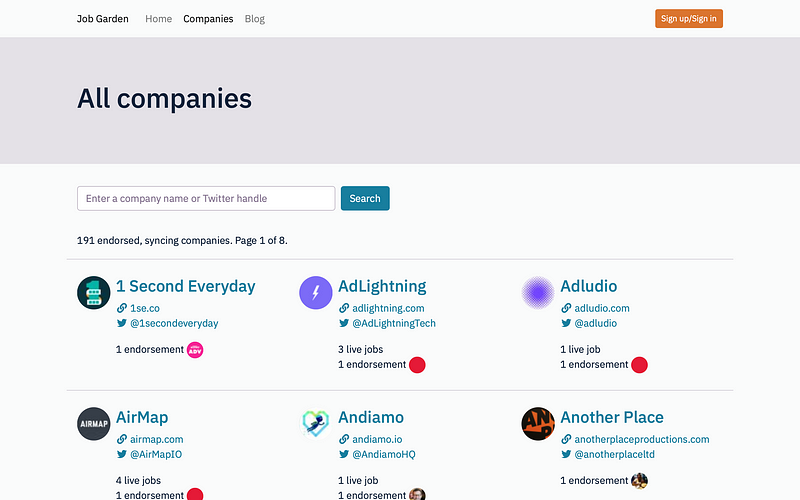
Task: Click the link icon beside airmap.com
Action: [x=121, y=439]
